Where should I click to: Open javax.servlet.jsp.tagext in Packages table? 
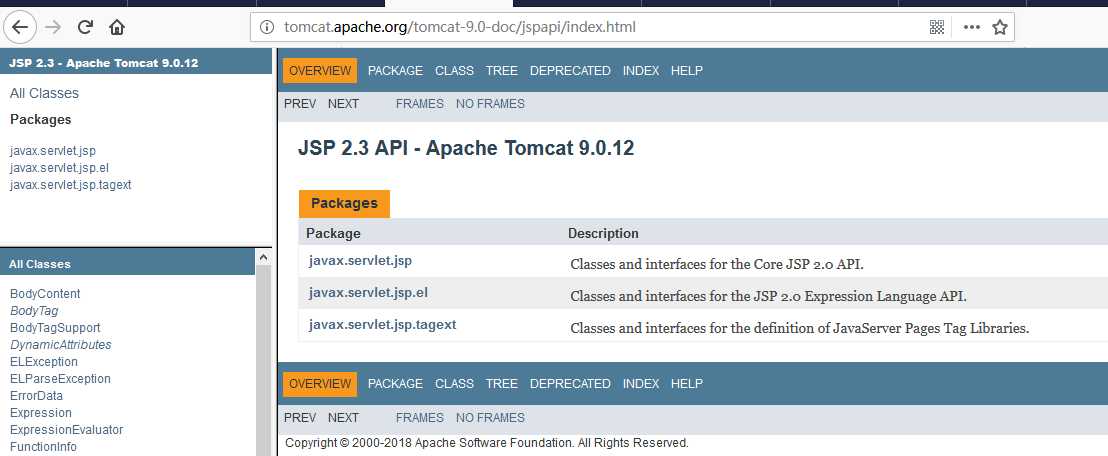[382, 325]
